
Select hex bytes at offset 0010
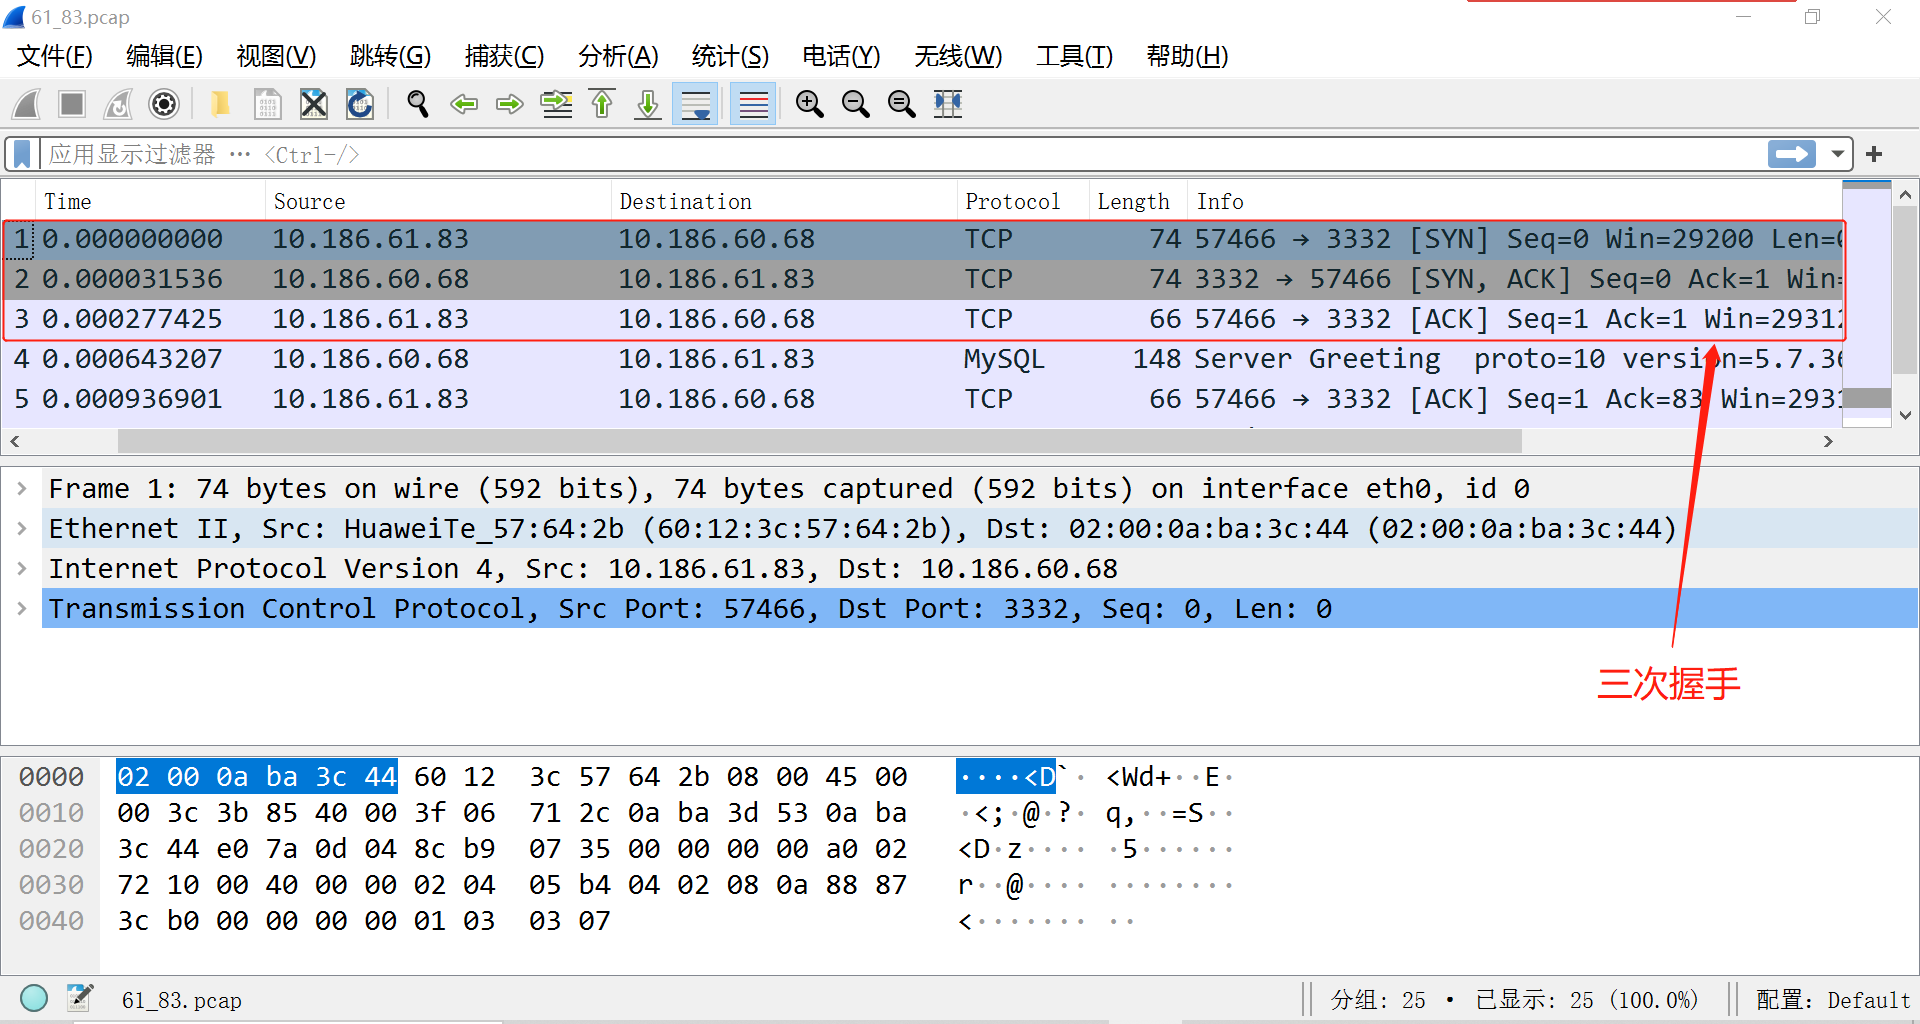pos(512,813)
